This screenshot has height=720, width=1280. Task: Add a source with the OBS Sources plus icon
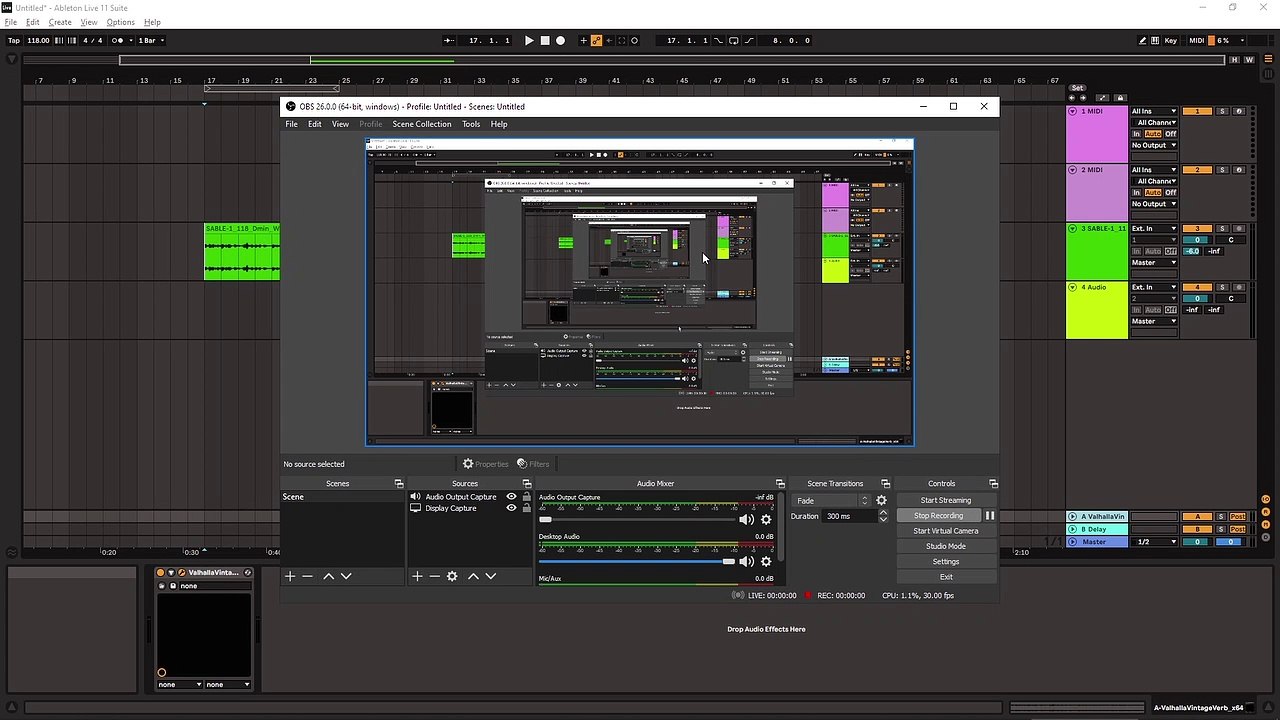pyautogui.click(x=417, y=576)
